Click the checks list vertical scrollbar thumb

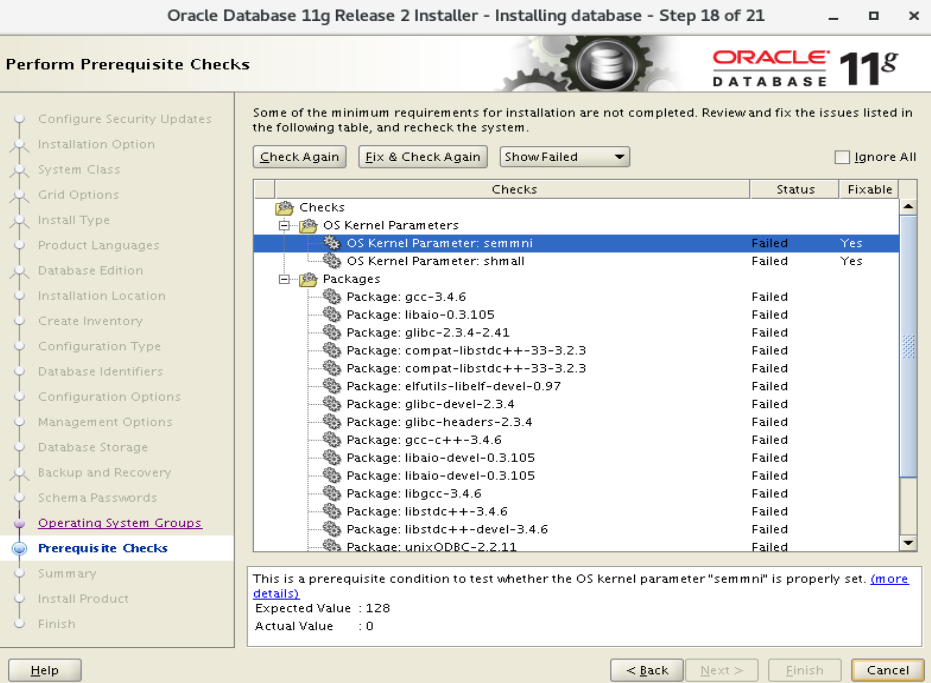click(x=908, y=346)
